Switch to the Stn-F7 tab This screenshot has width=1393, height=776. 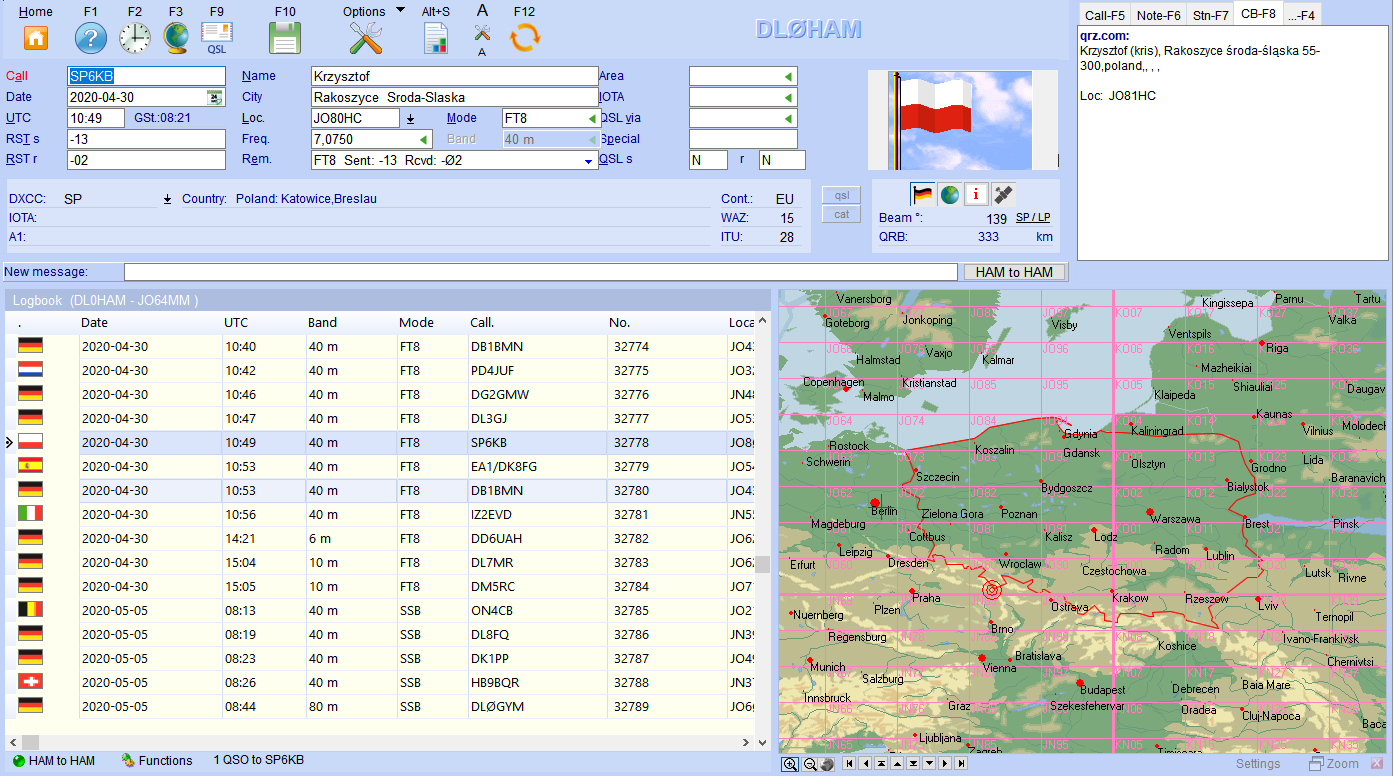point(1211,15)
